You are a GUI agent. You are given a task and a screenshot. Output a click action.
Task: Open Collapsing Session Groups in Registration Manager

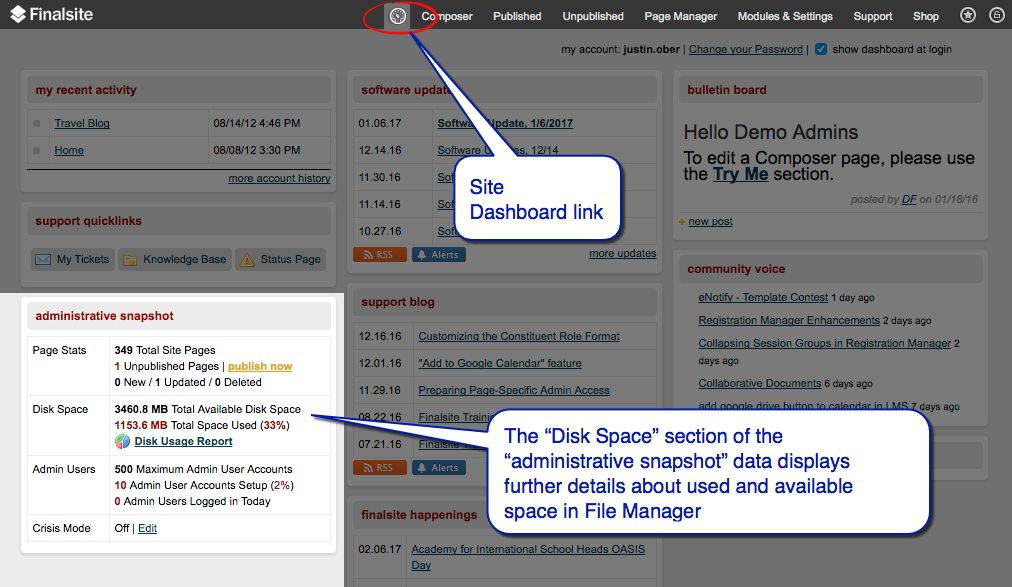click(x=825, y=343)
